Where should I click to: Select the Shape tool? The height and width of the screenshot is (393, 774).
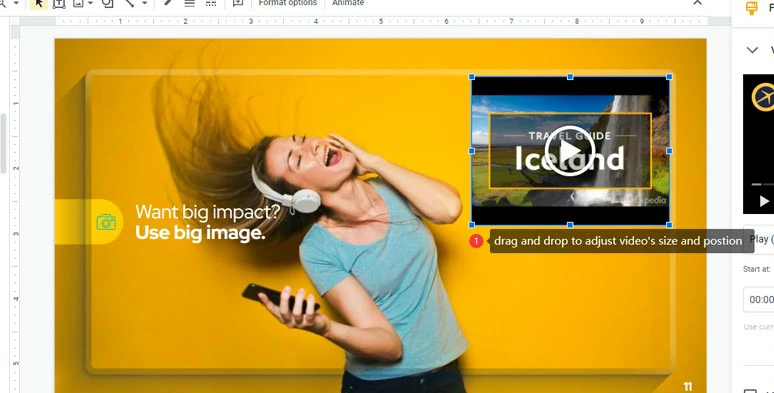(108, 3)
